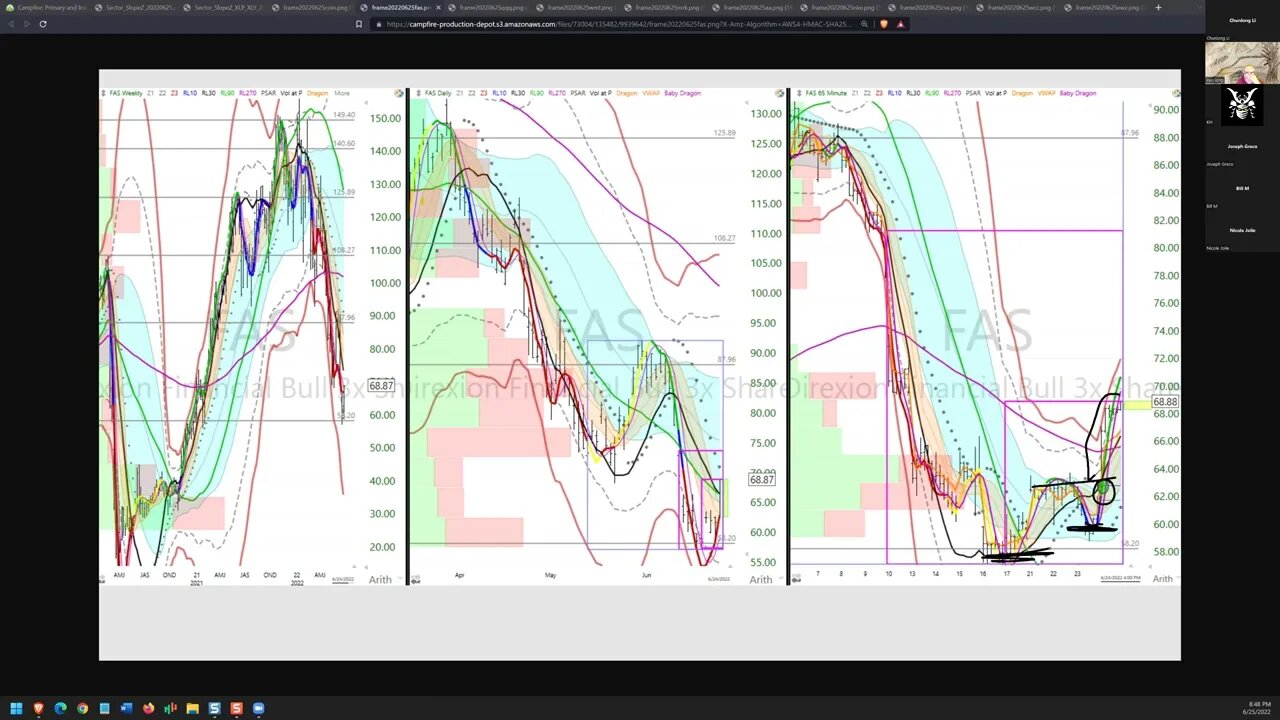Open the red Snagit editor taskbar icon

(236, 708)
